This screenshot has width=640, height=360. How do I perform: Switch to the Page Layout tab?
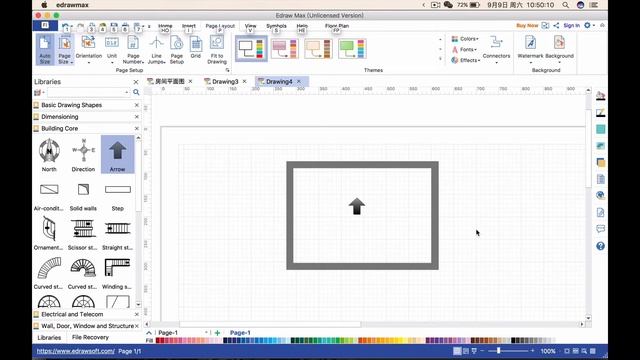point(220,26)
